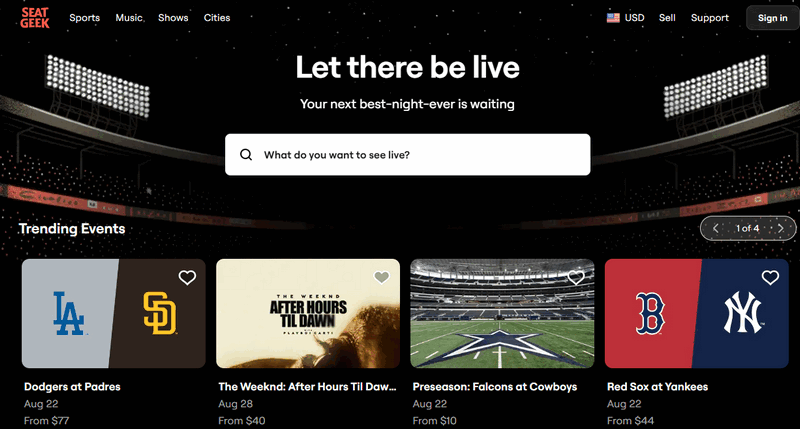
Task: Open the Support link
Action: pyautogui.click(x=710, y=18)
